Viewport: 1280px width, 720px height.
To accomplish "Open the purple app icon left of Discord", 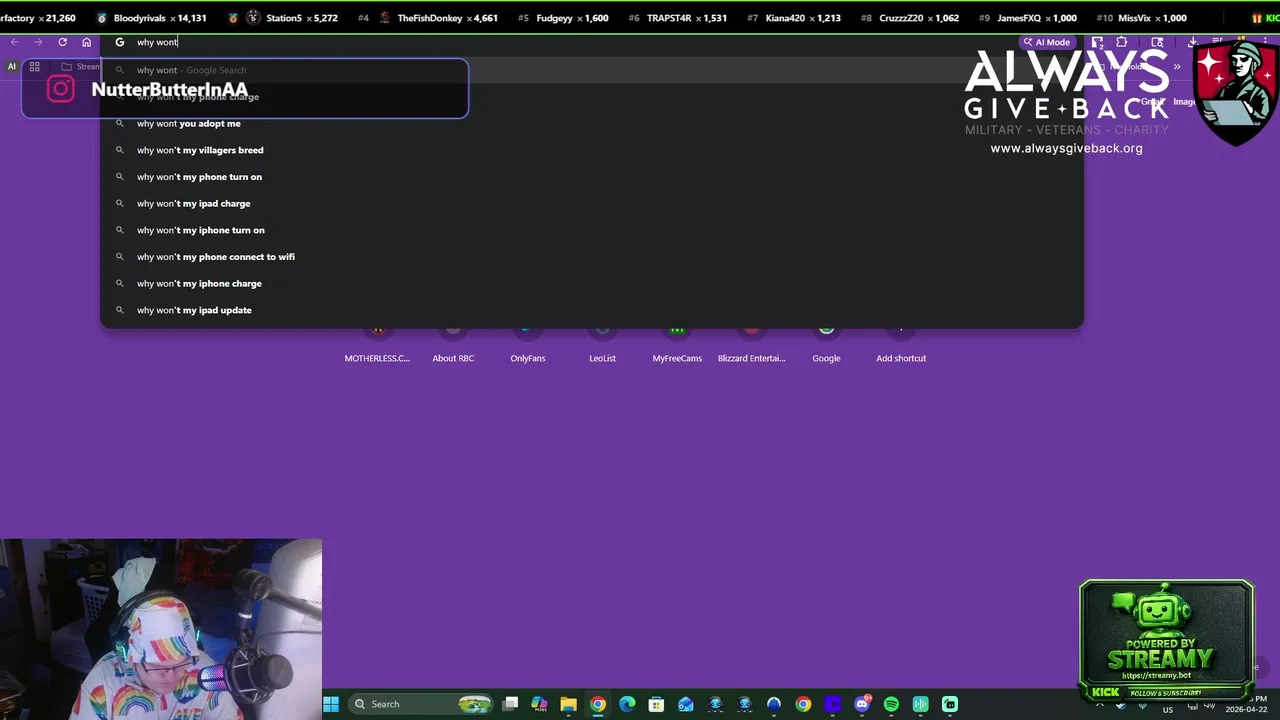I will click(x=832, y=704).
